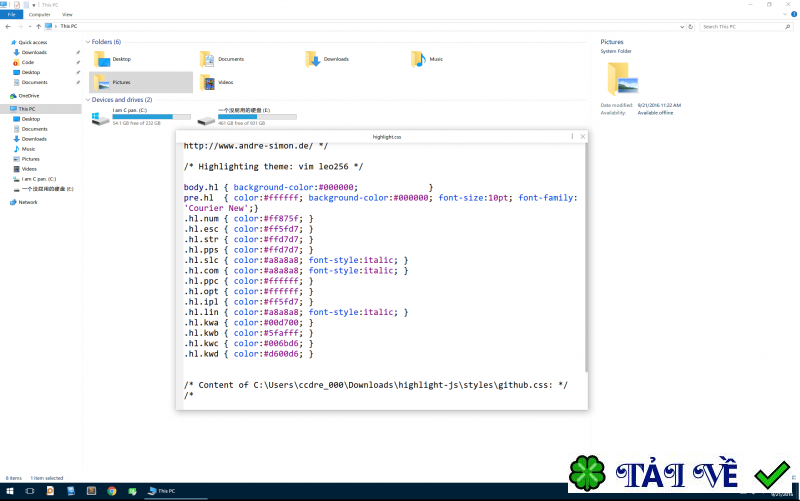Select Network in the navigation pane
Image resolution: width=800 pixels, height=501 pixels.
[x=27, y=202]
